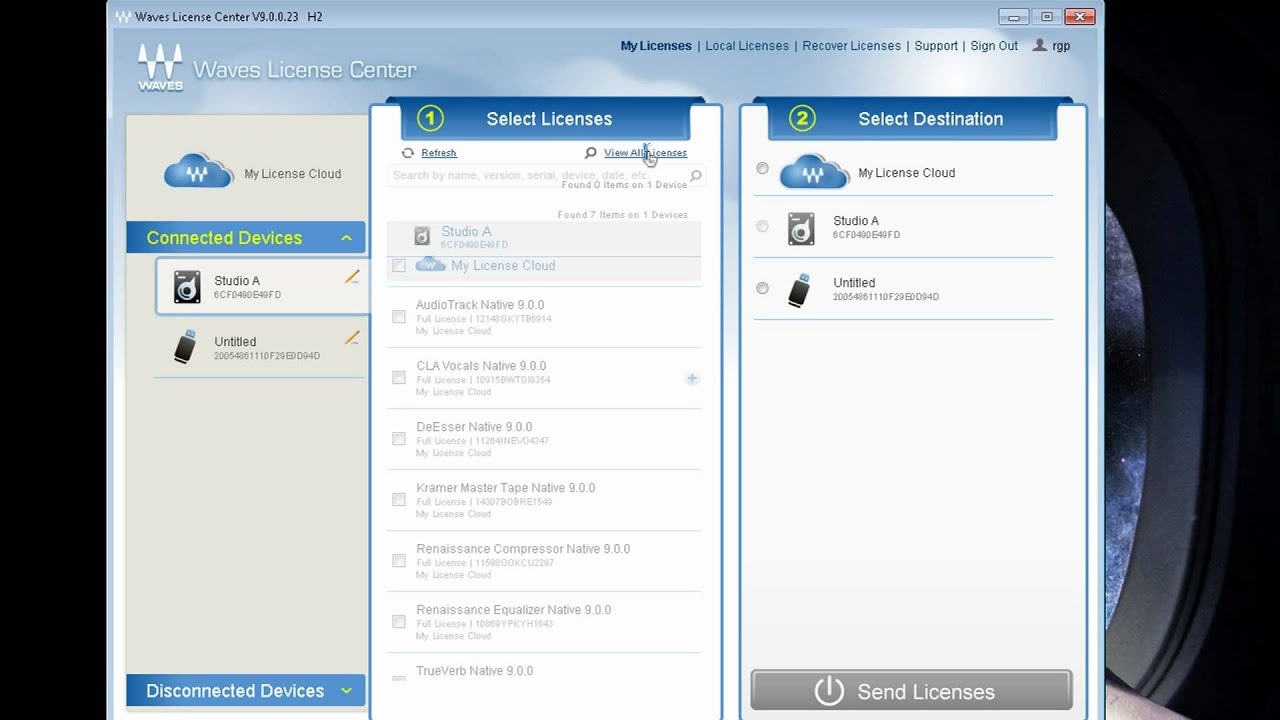Click the My License Cloud label in left sidebar
This screenshot has width=1280, height=720.
point(293,174)
